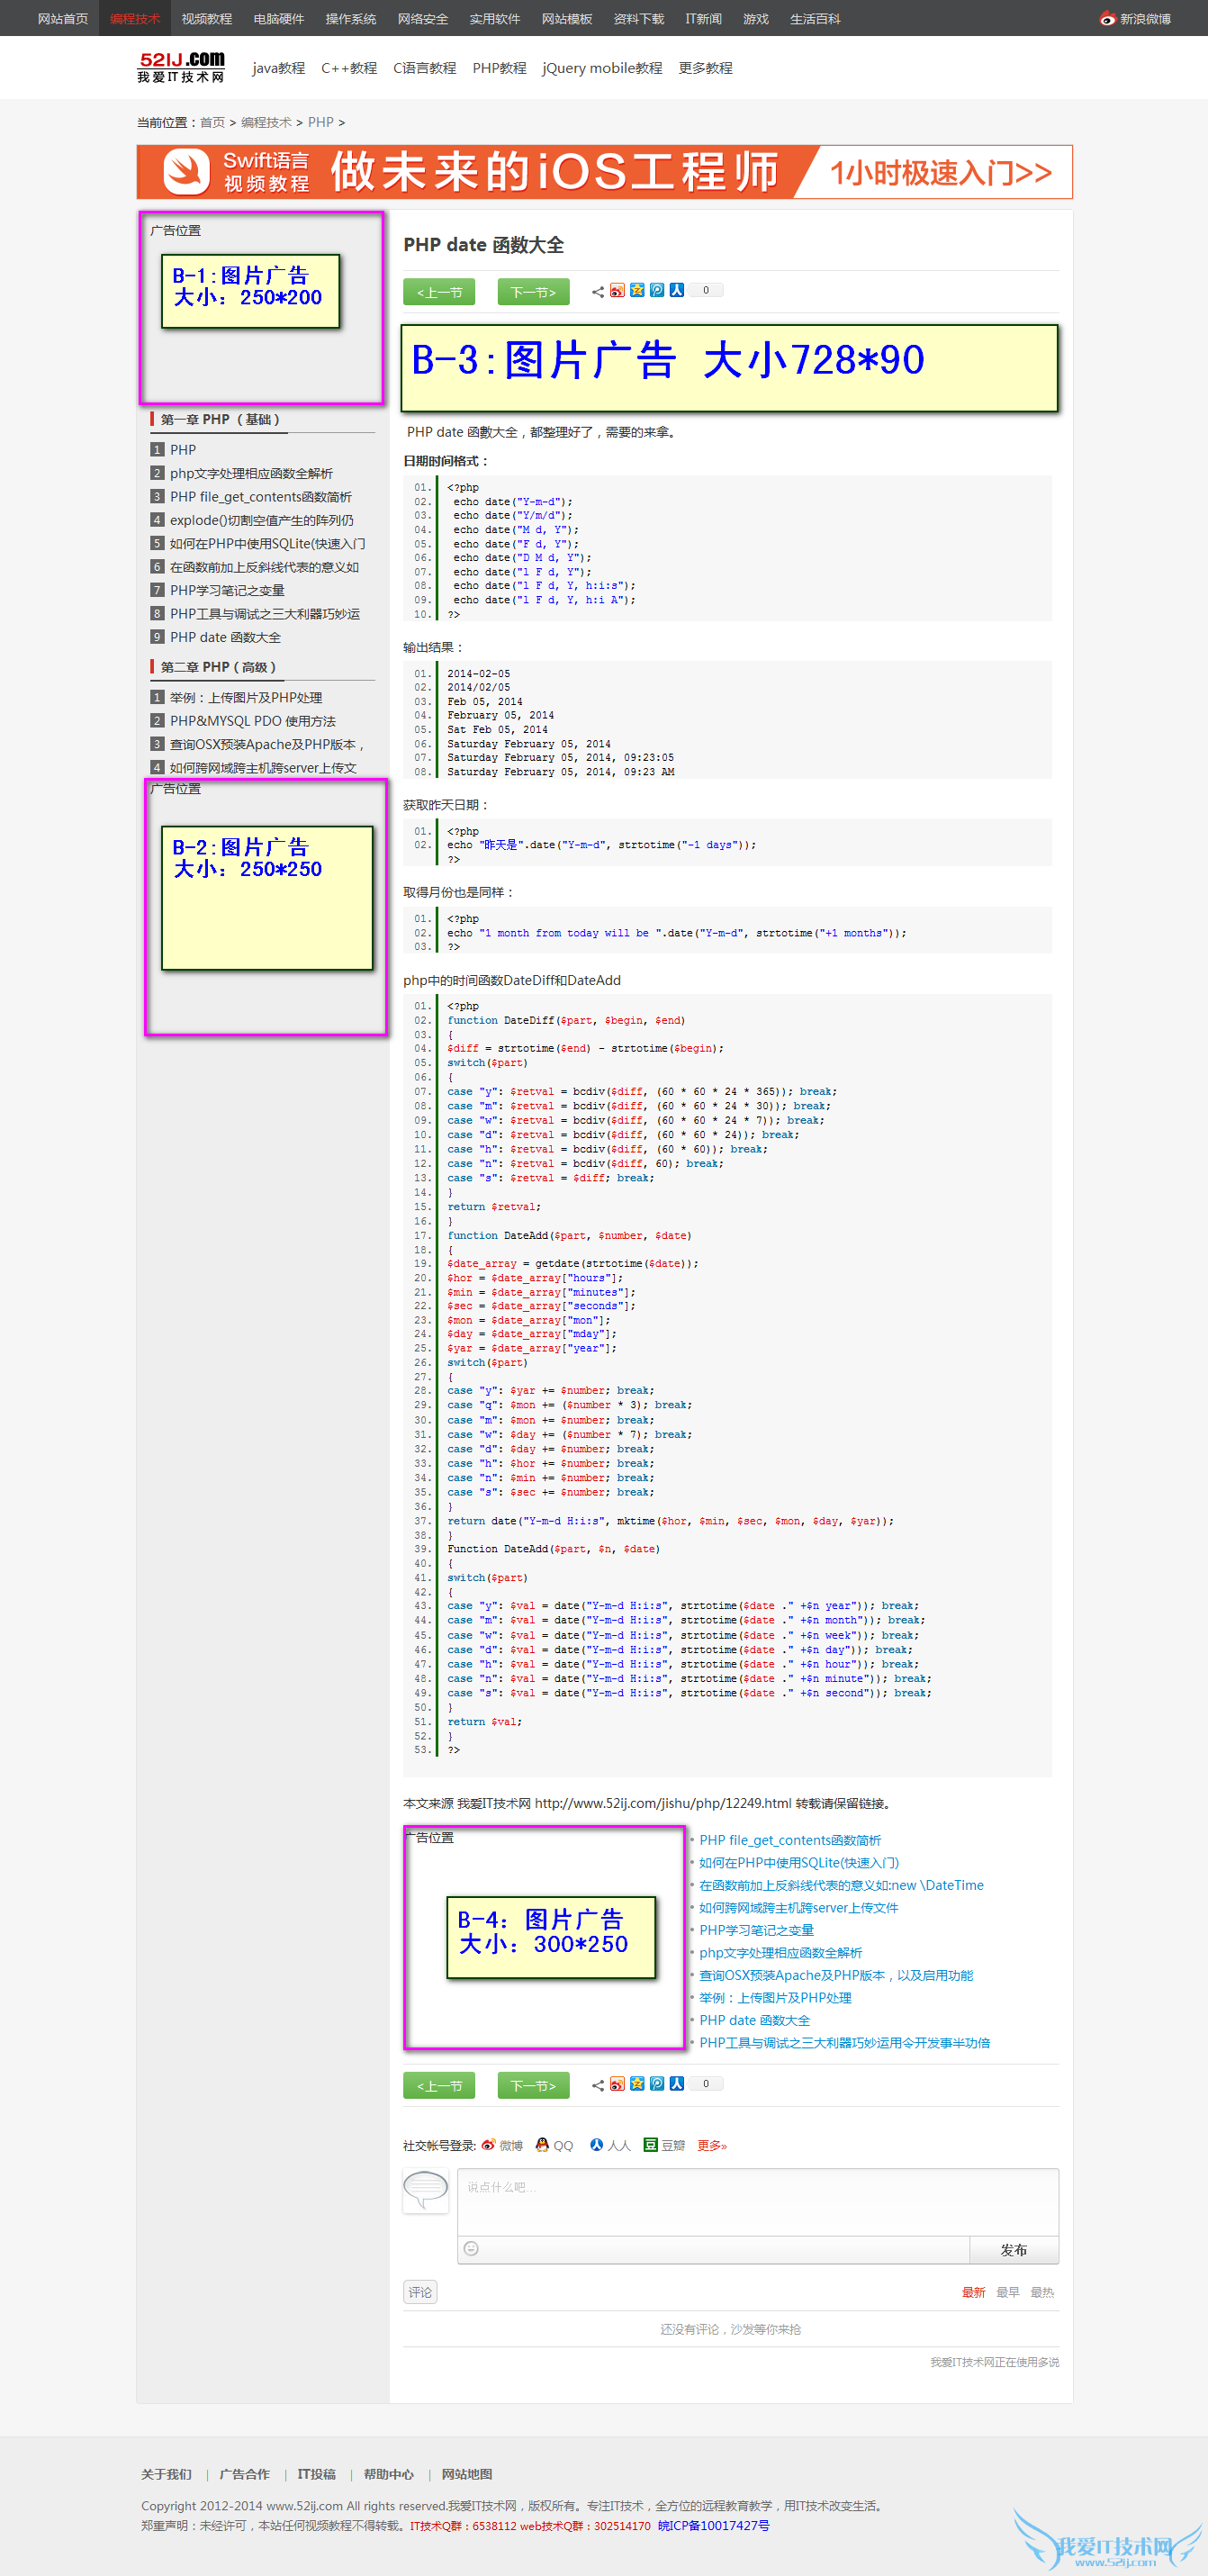Image resolution: width=1208 pixels, height=2576 pixels.
Task: Click the 下一节> button below the article
Action: click(x=534, y=2085)
